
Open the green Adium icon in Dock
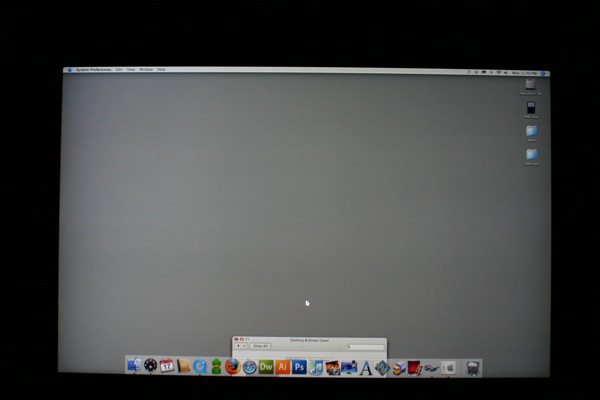pyautogui.click(x=216, y=367)
